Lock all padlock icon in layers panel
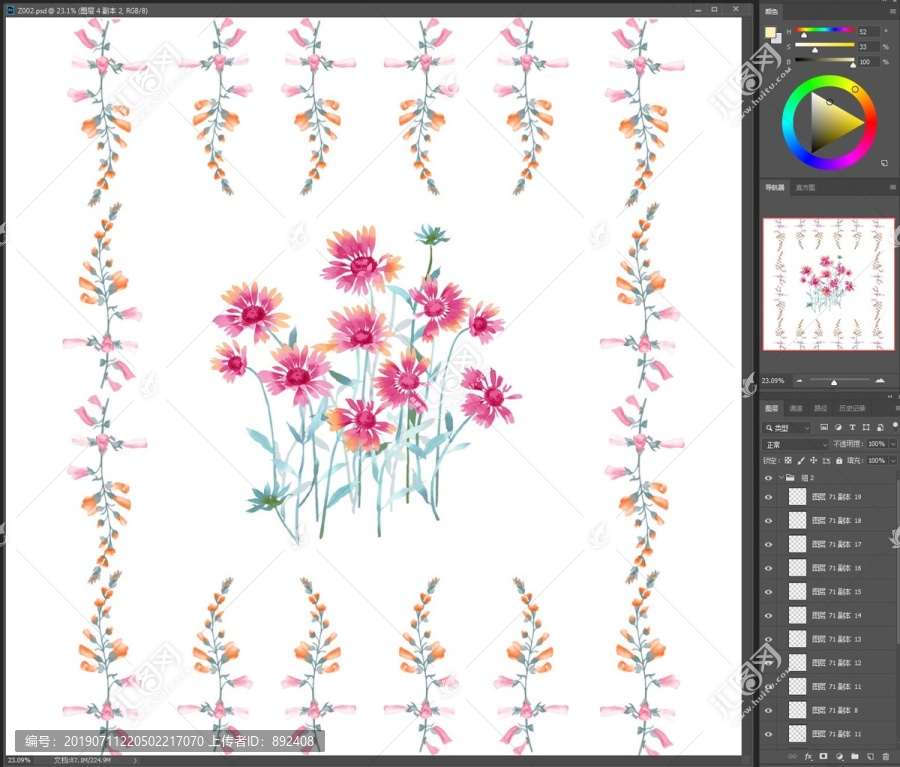900x767 pixels. coord(839,460)
